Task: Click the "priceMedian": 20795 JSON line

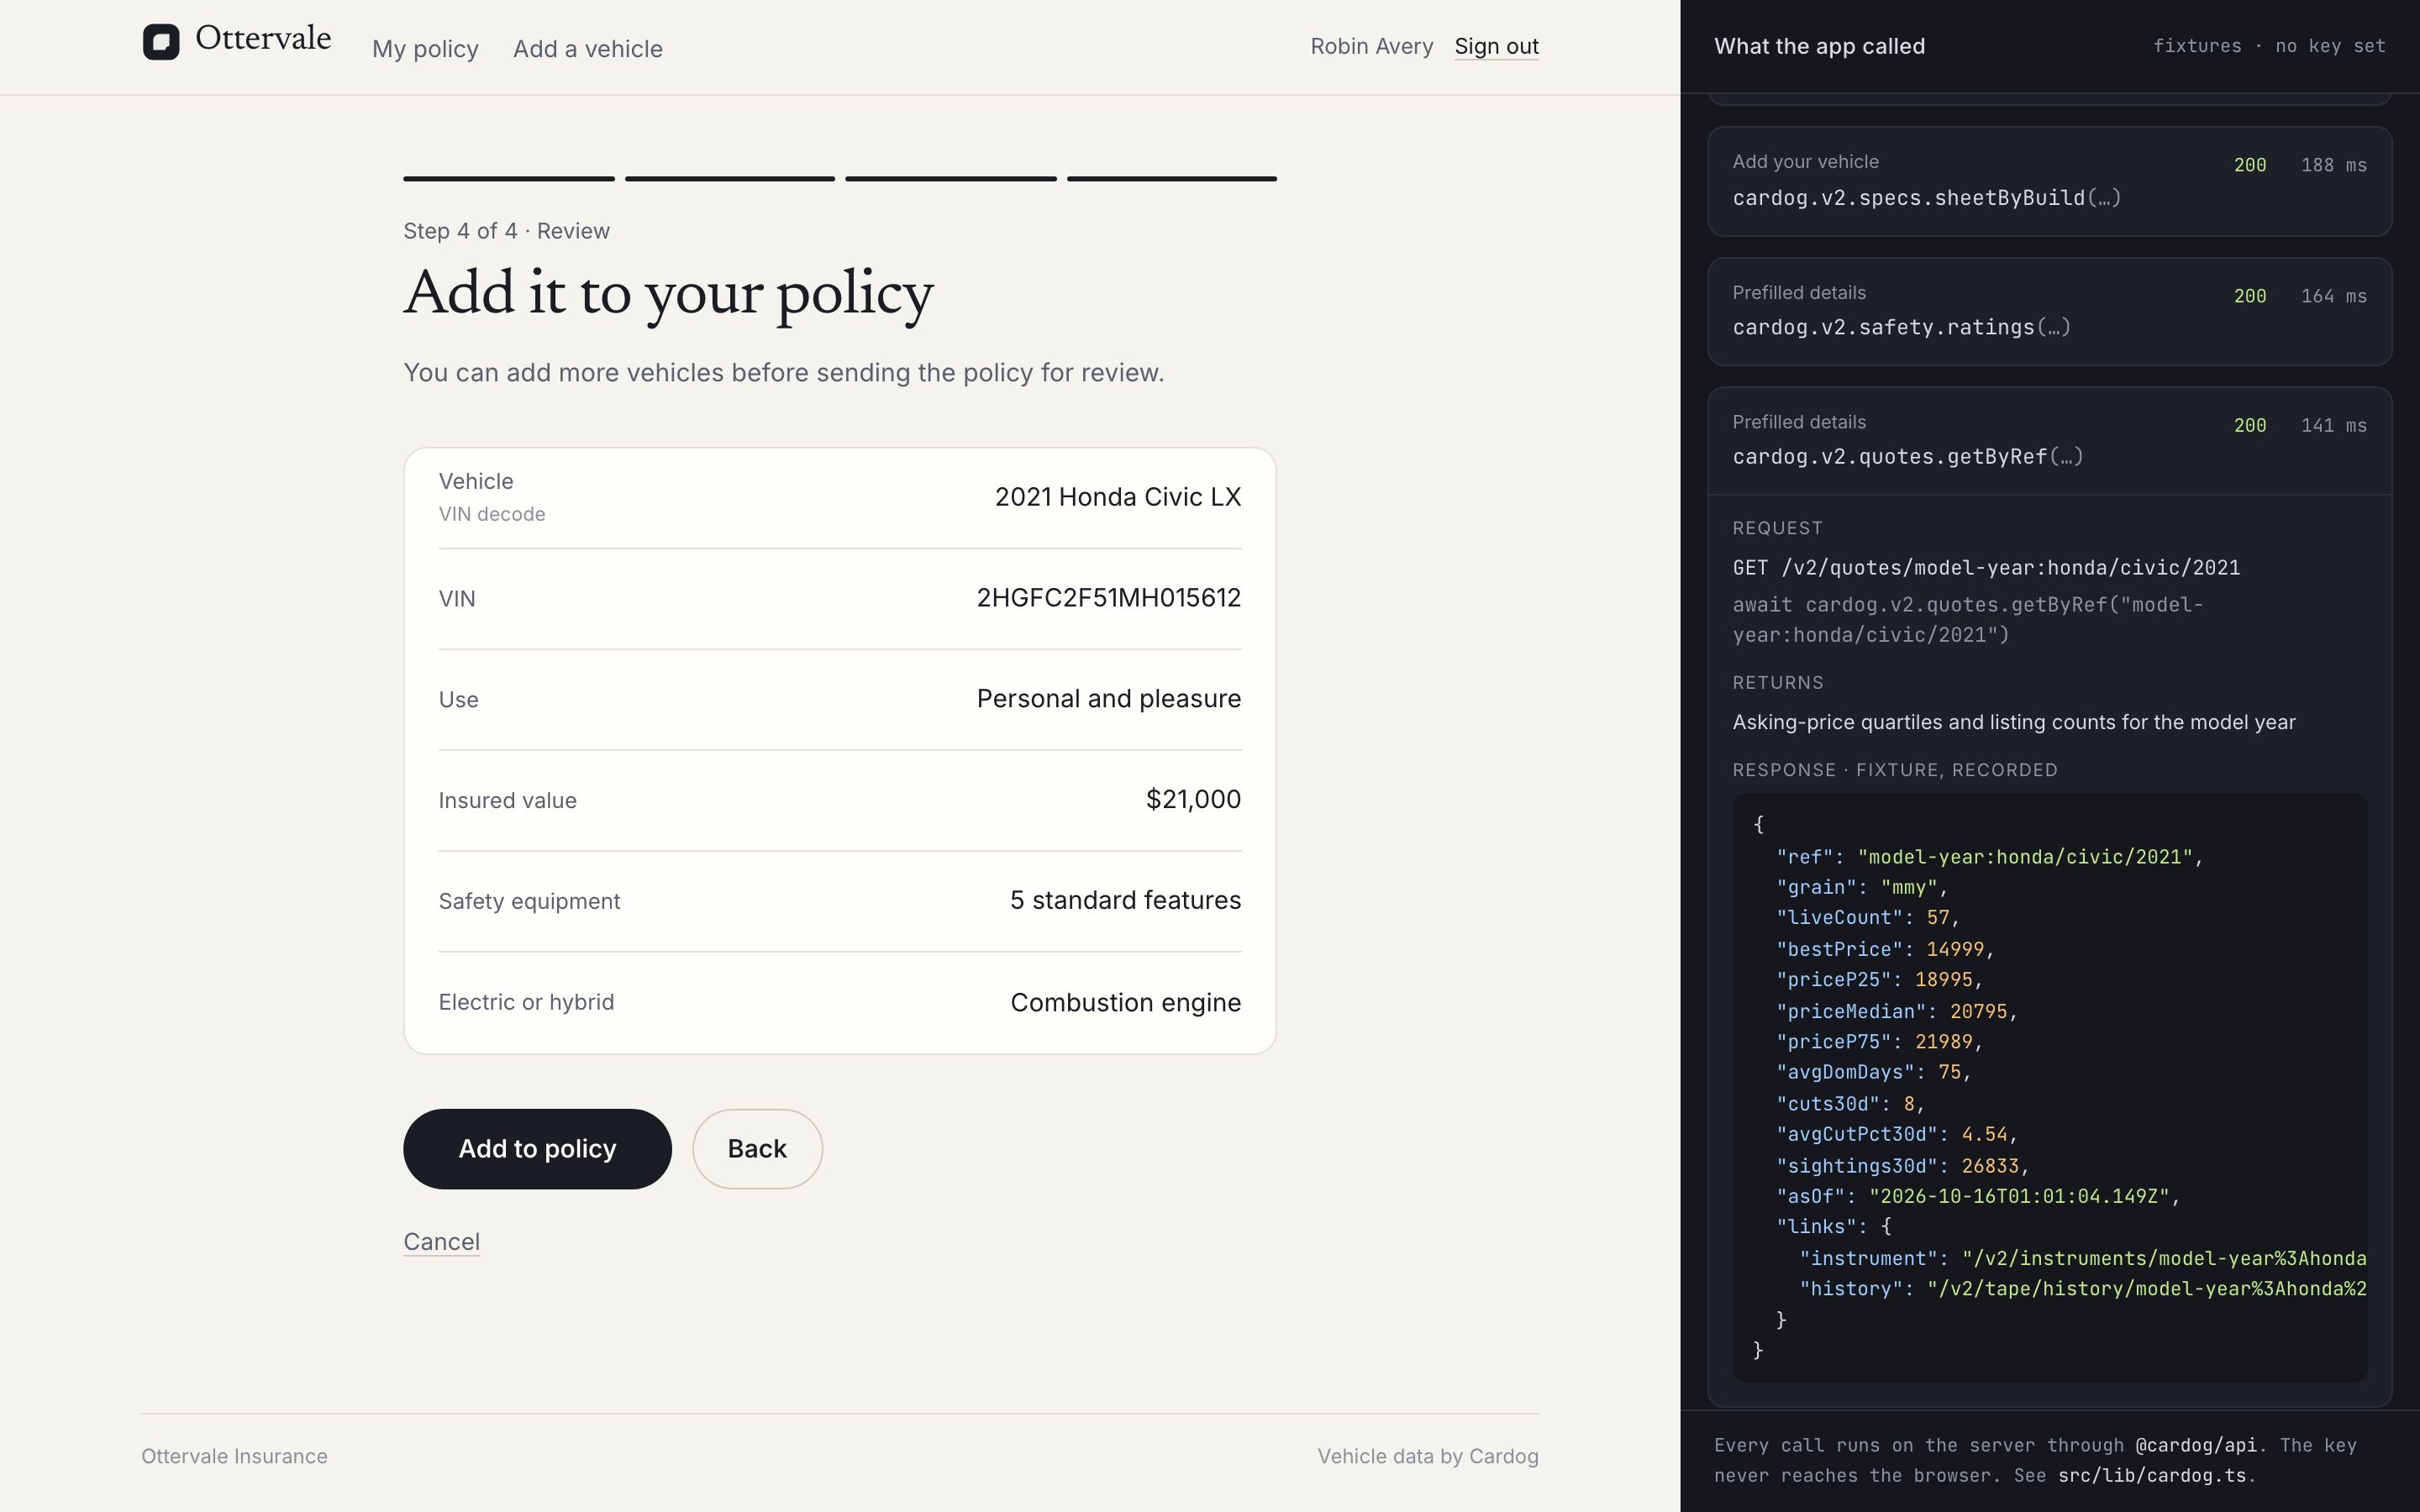Action: tap(1896, 1011)
